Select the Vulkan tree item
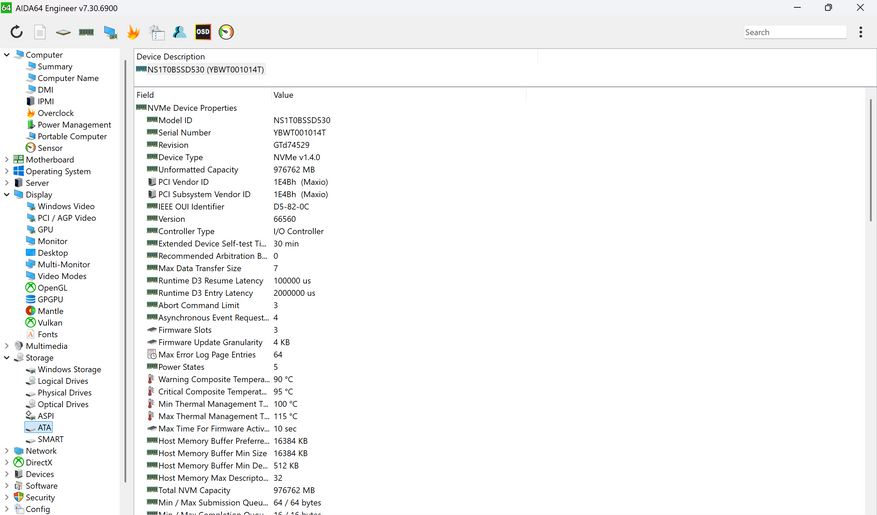Image resolution: width=877 pixels, height=515 pixels. (x=50, y=323)
